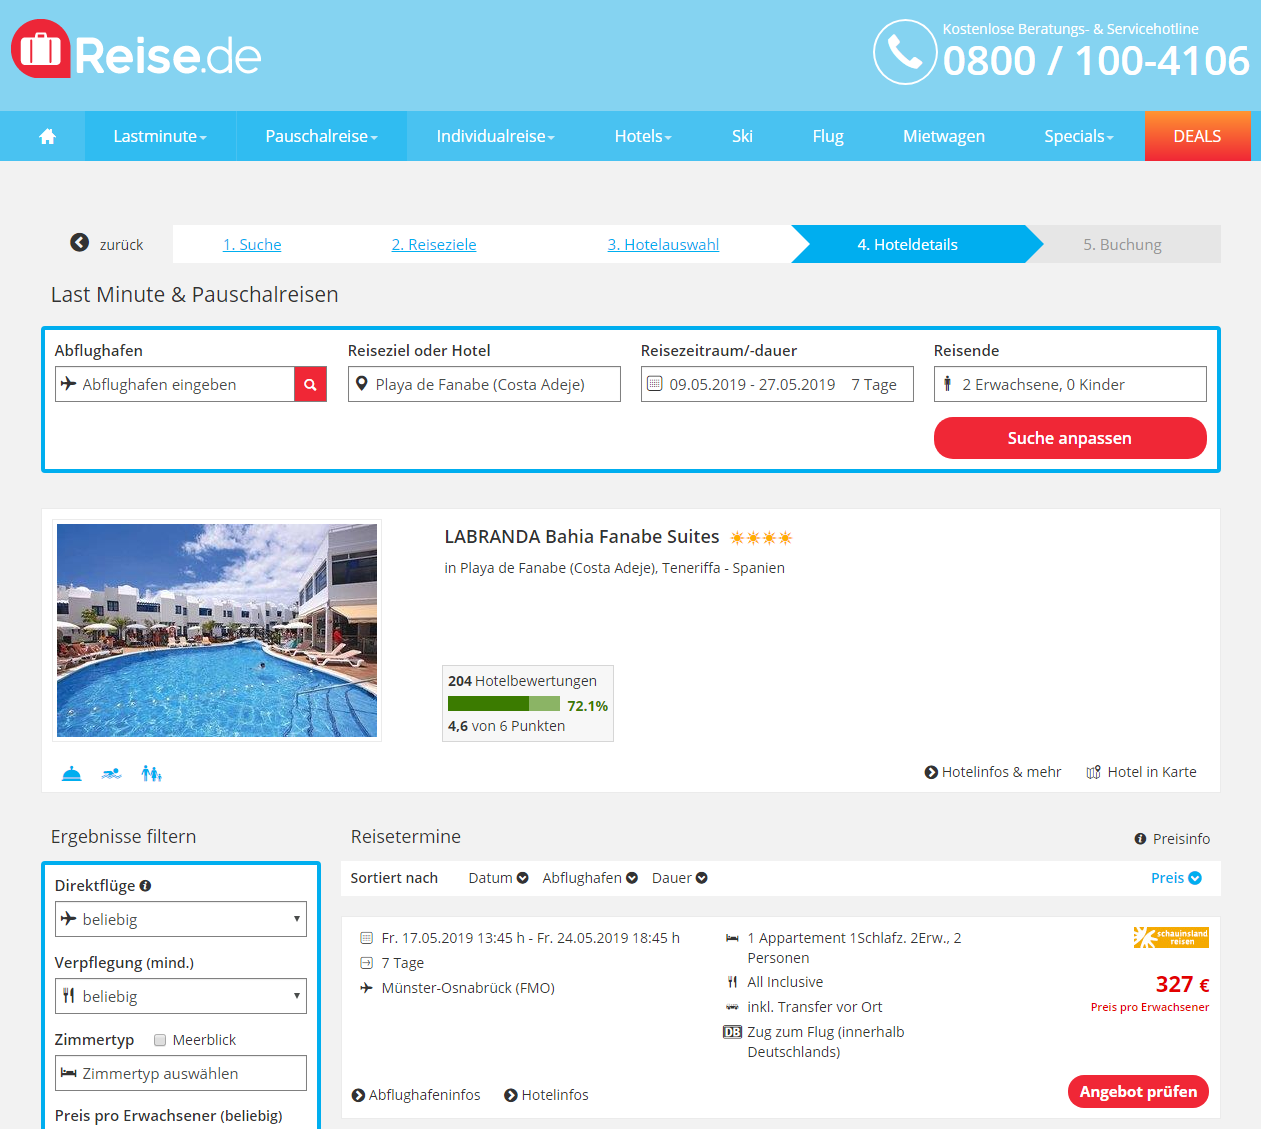Click the Direktflüge info icon
This screenshot has width=1261, height=1129.
[x=145, y=885]
